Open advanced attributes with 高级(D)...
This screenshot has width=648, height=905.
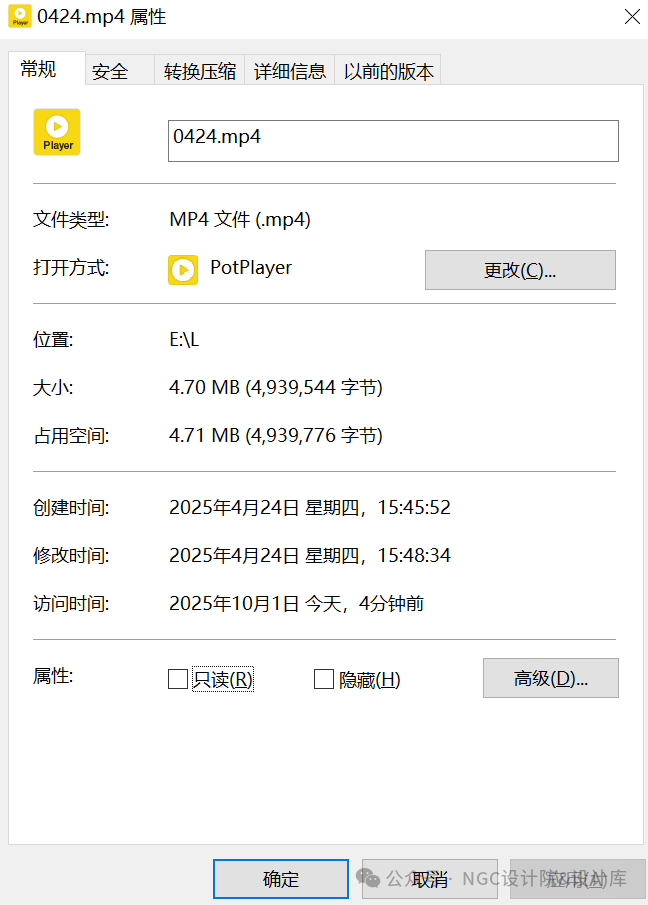click(x=550, y=678)
